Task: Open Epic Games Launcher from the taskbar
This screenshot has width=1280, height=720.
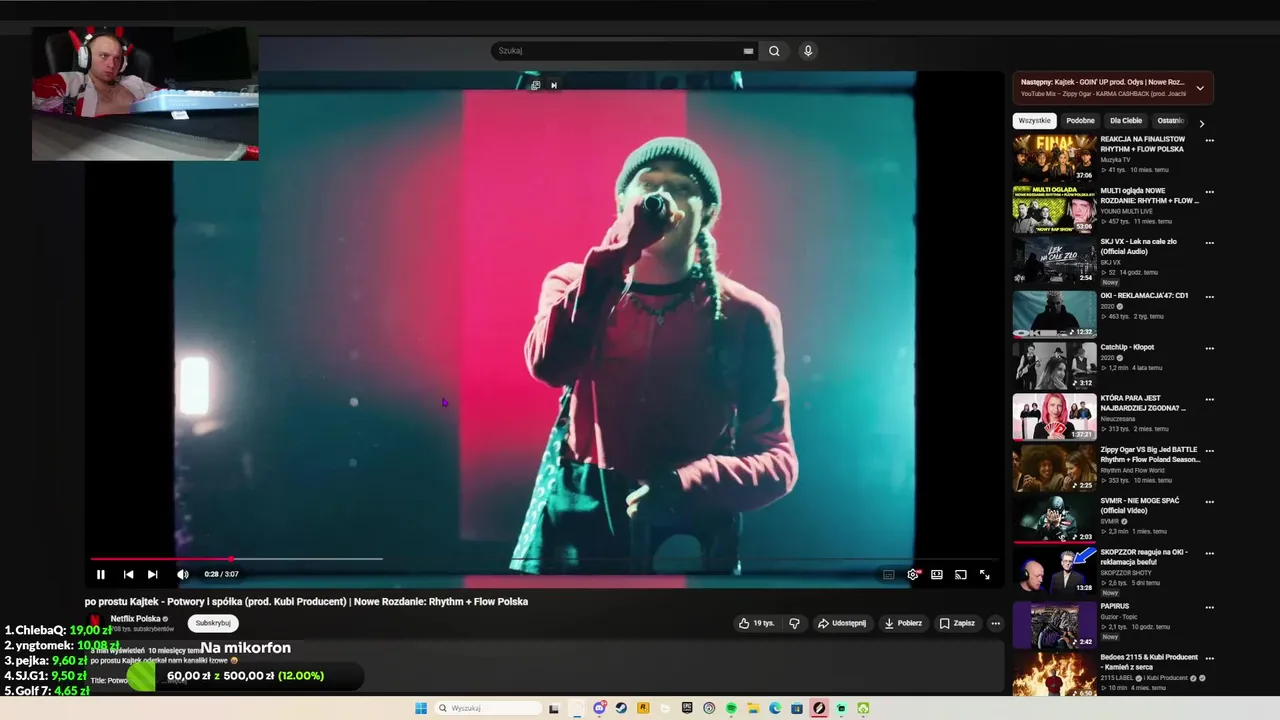Action: (x=687, y=709)
